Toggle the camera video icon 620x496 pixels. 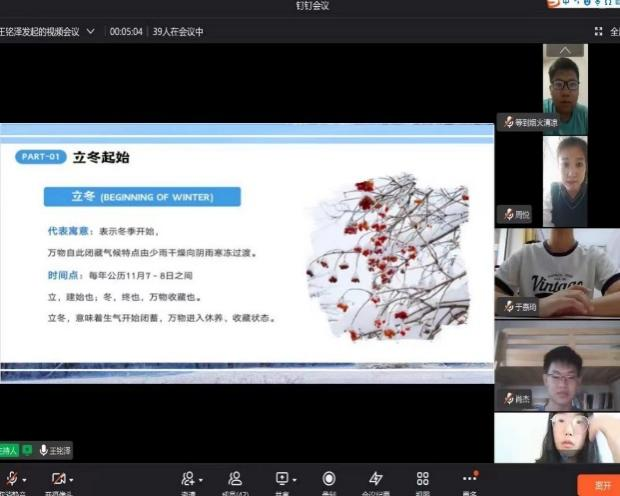[57, 478]
